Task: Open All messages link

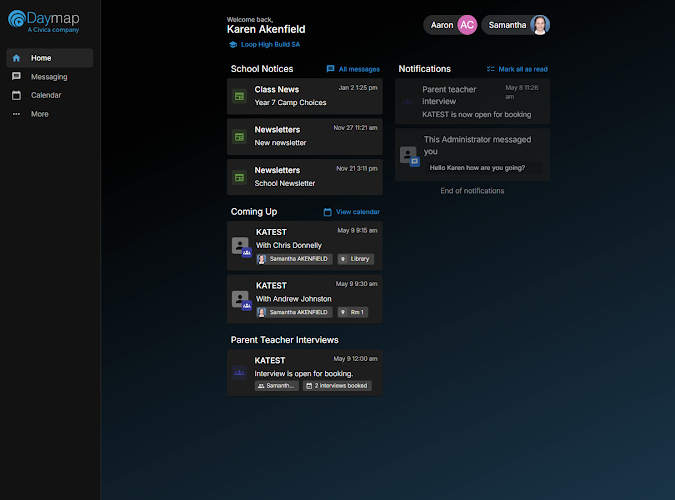Action: point(359,69)
